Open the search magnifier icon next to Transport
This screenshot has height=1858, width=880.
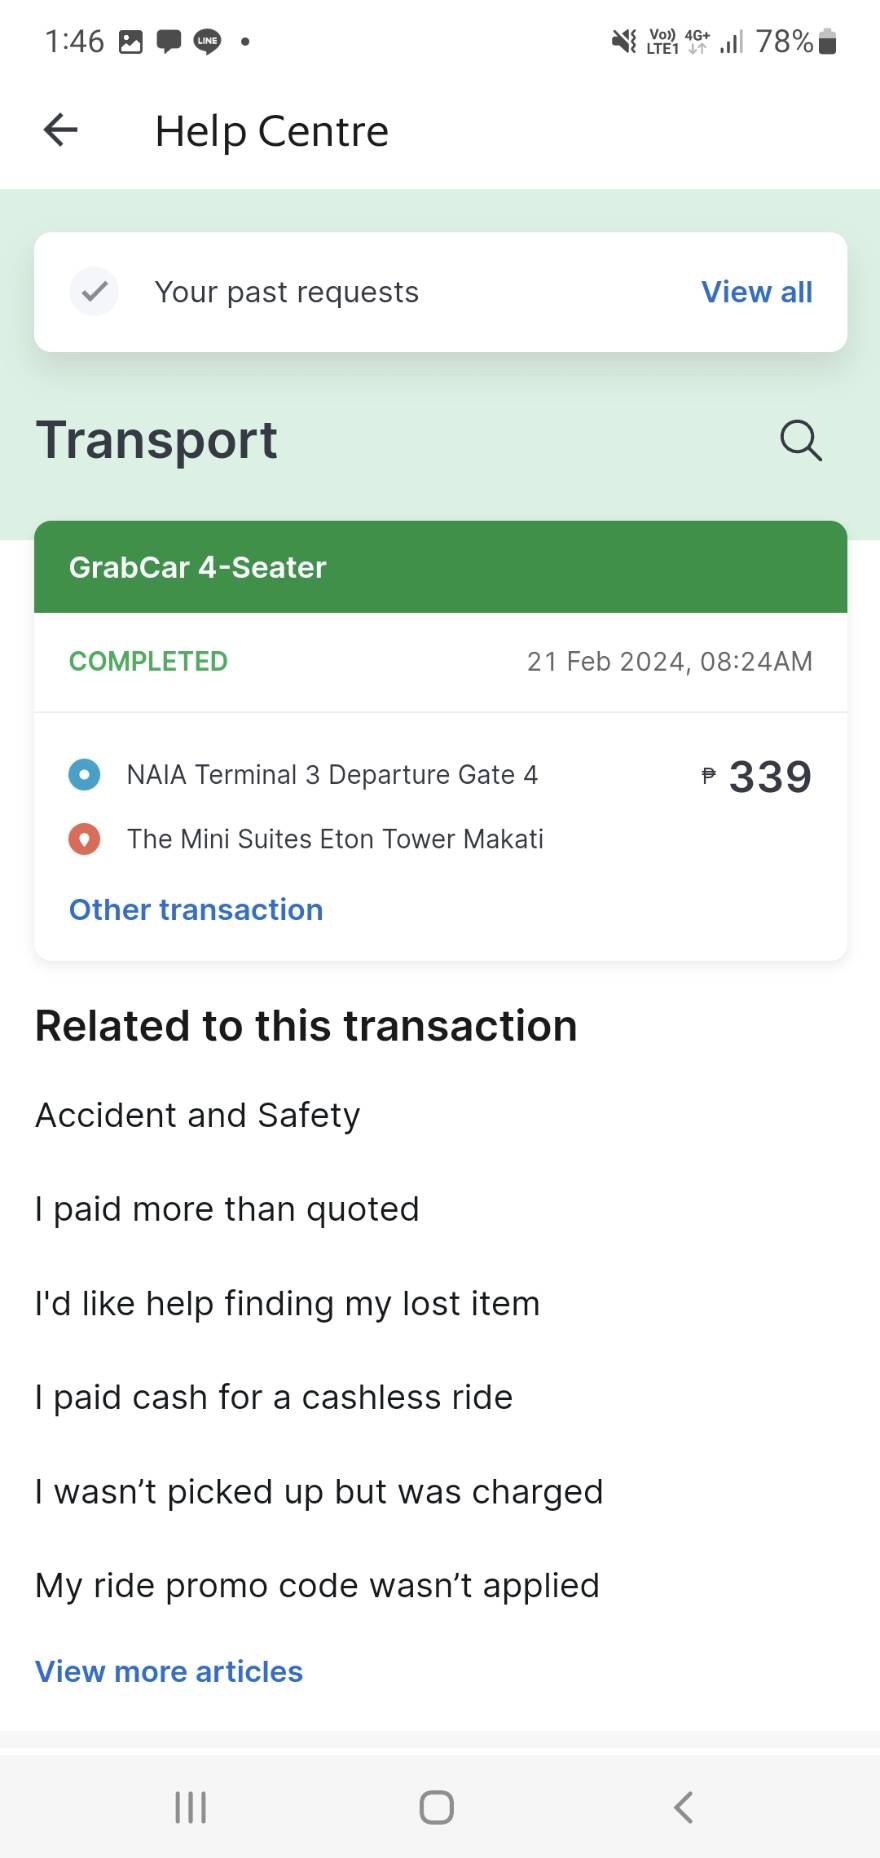pyautogui.click(x=800, y=440)
